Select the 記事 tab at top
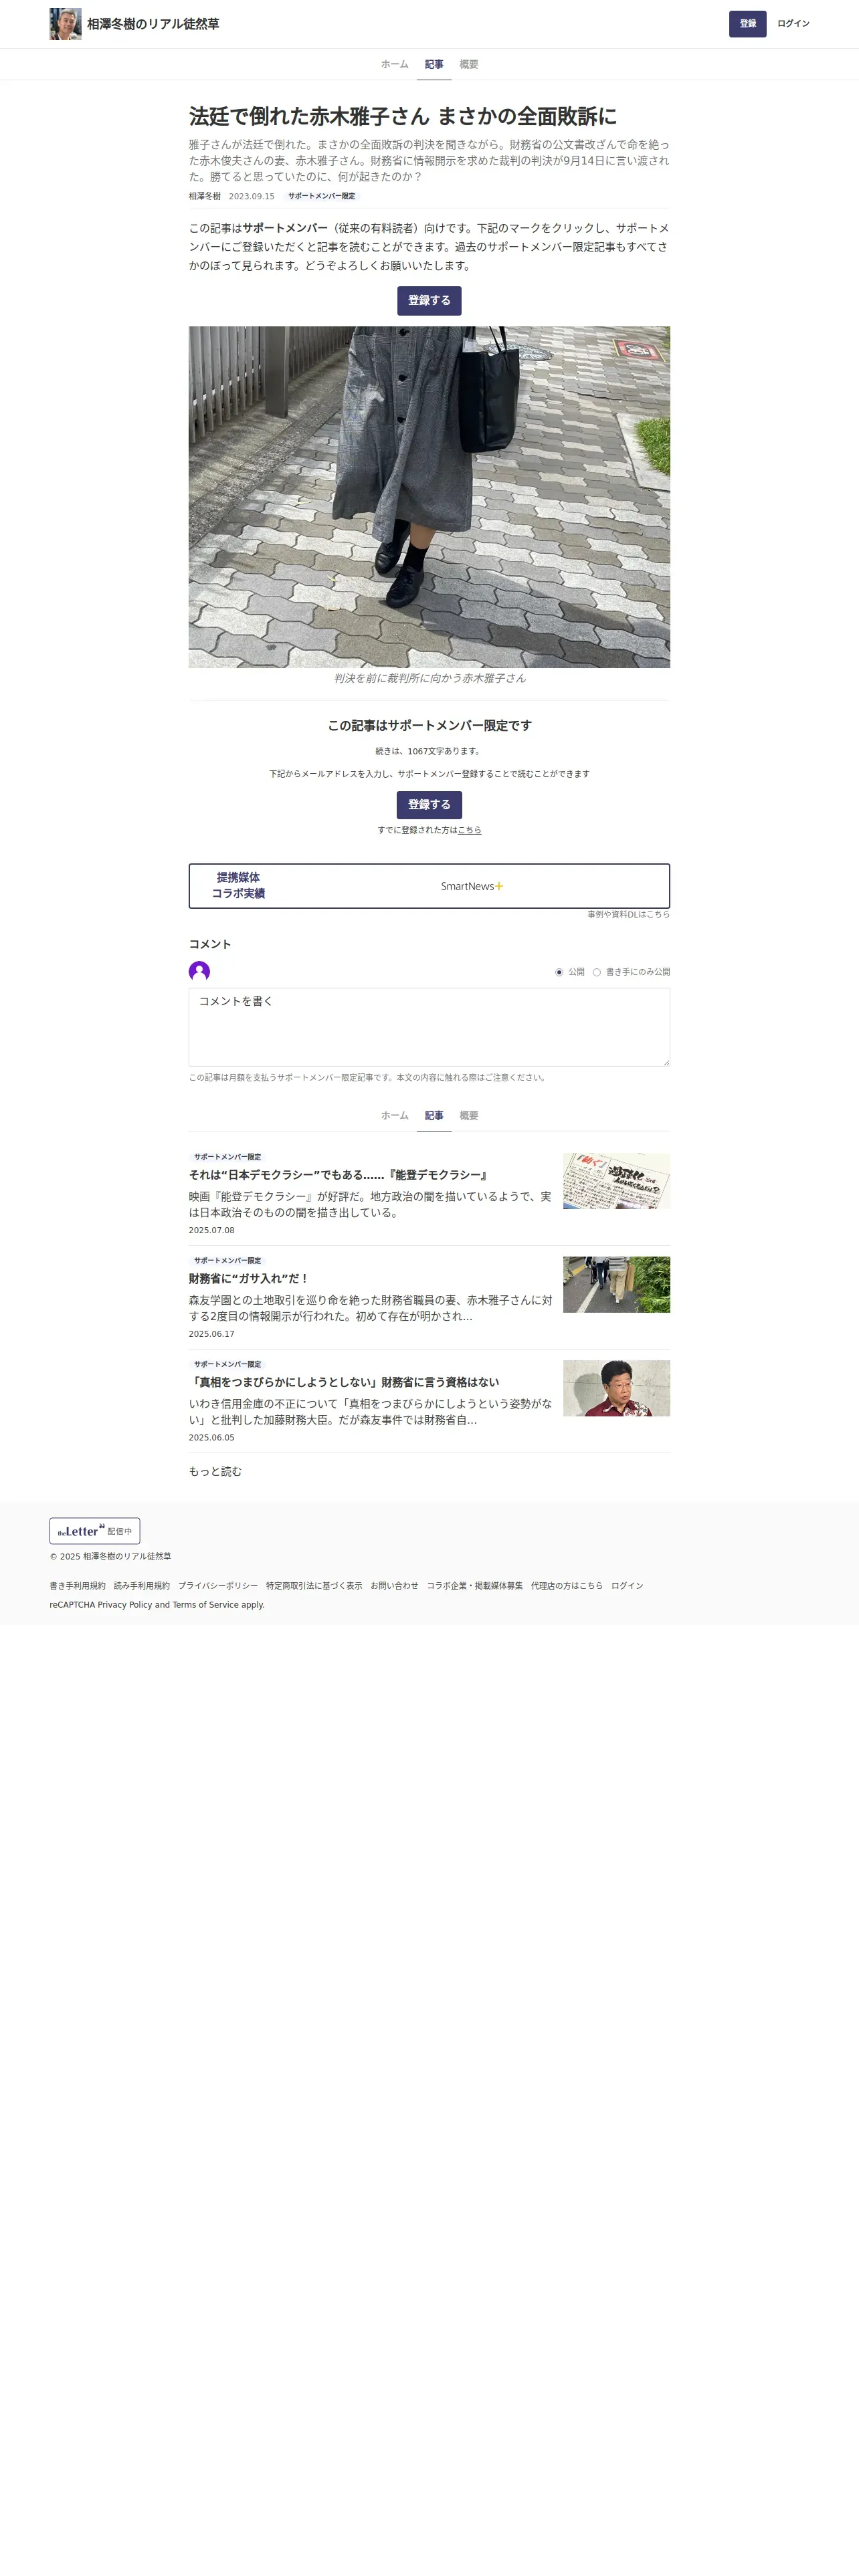859x2576 pixels. (x=434, y=64)
